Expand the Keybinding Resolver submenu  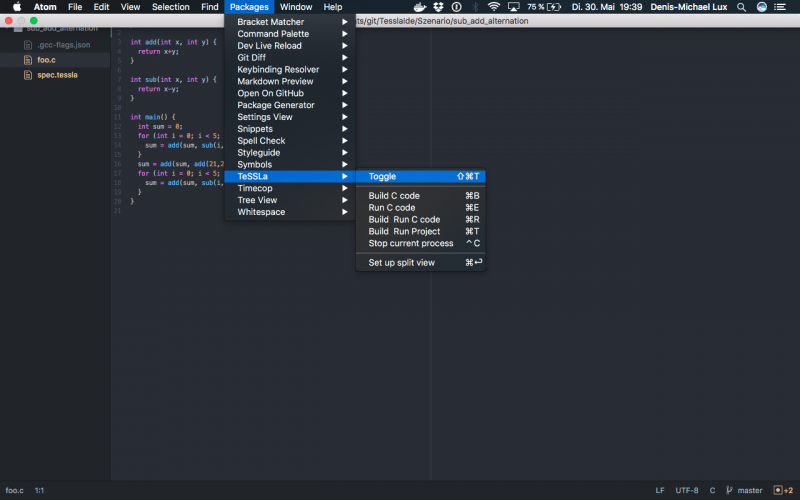coord(290,69)
